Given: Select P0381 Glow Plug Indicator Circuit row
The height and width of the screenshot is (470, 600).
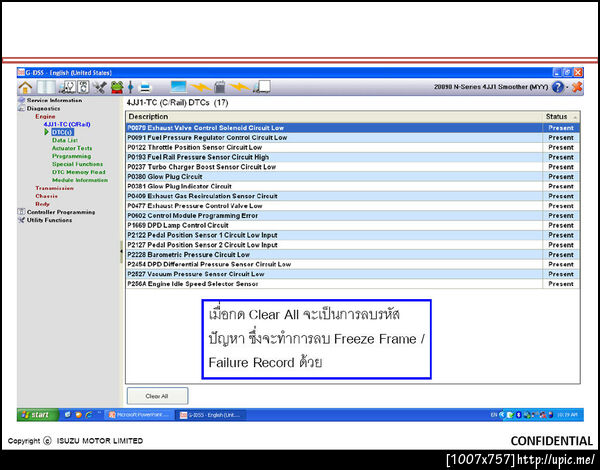Looking at the screenshot, I should tap(352, 186).
